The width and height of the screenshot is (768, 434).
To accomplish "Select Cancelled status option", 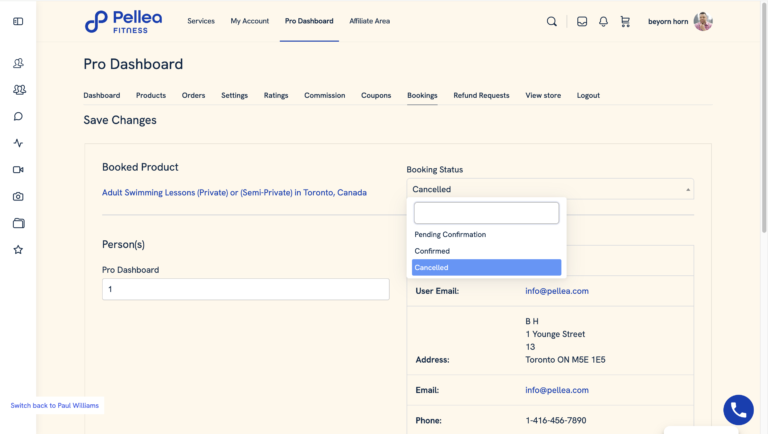I will tap(486, 267).
